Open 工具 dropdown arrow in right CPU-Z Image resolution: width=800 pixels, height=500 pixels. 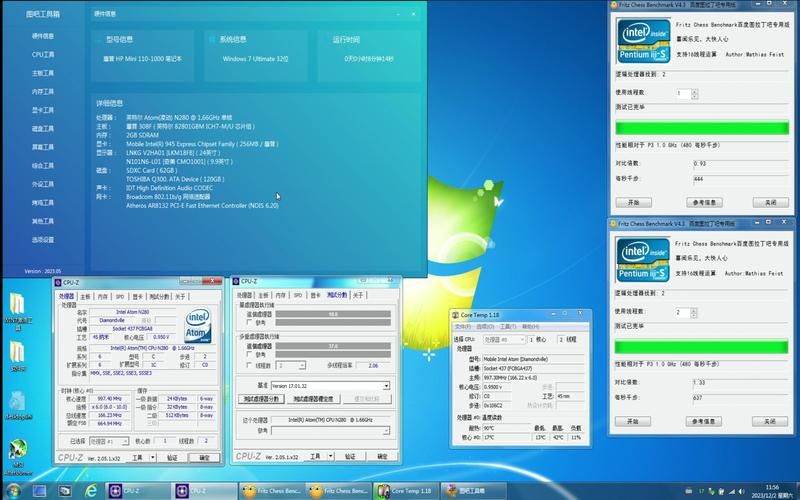(331, 457)
